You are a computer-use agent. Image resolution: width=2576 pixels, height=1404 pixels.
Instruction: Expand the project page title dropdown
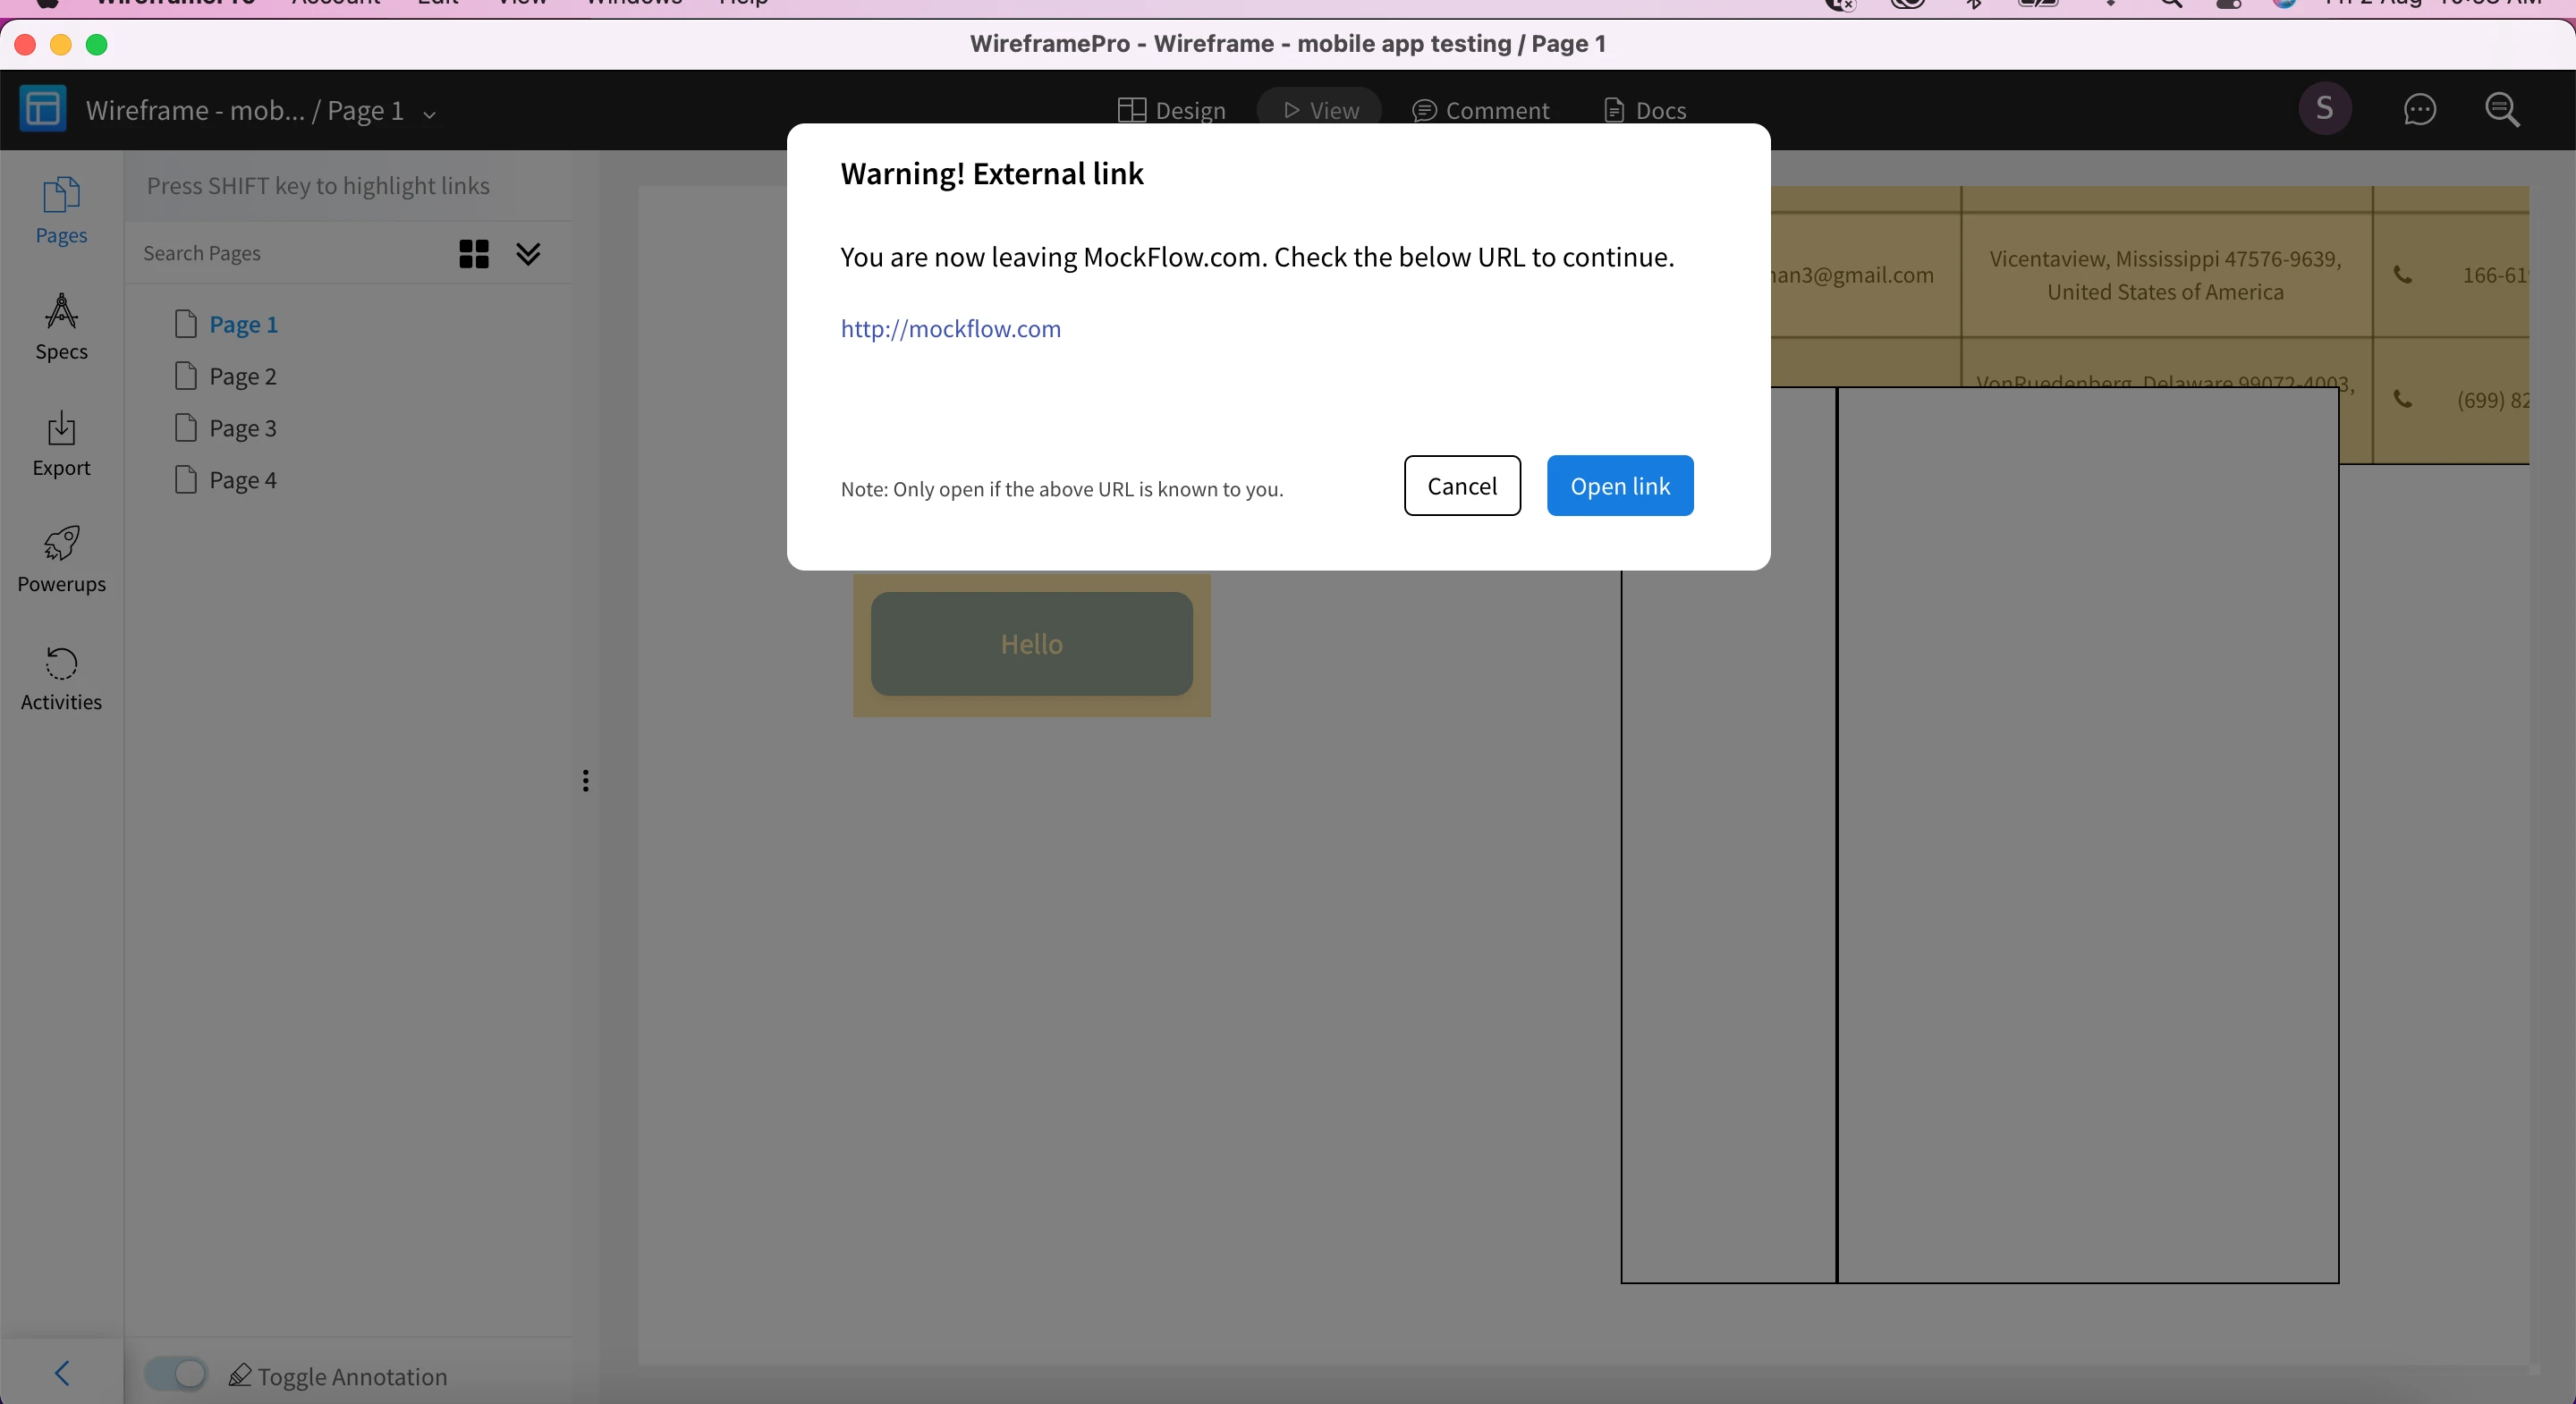[x=430, y=114]
